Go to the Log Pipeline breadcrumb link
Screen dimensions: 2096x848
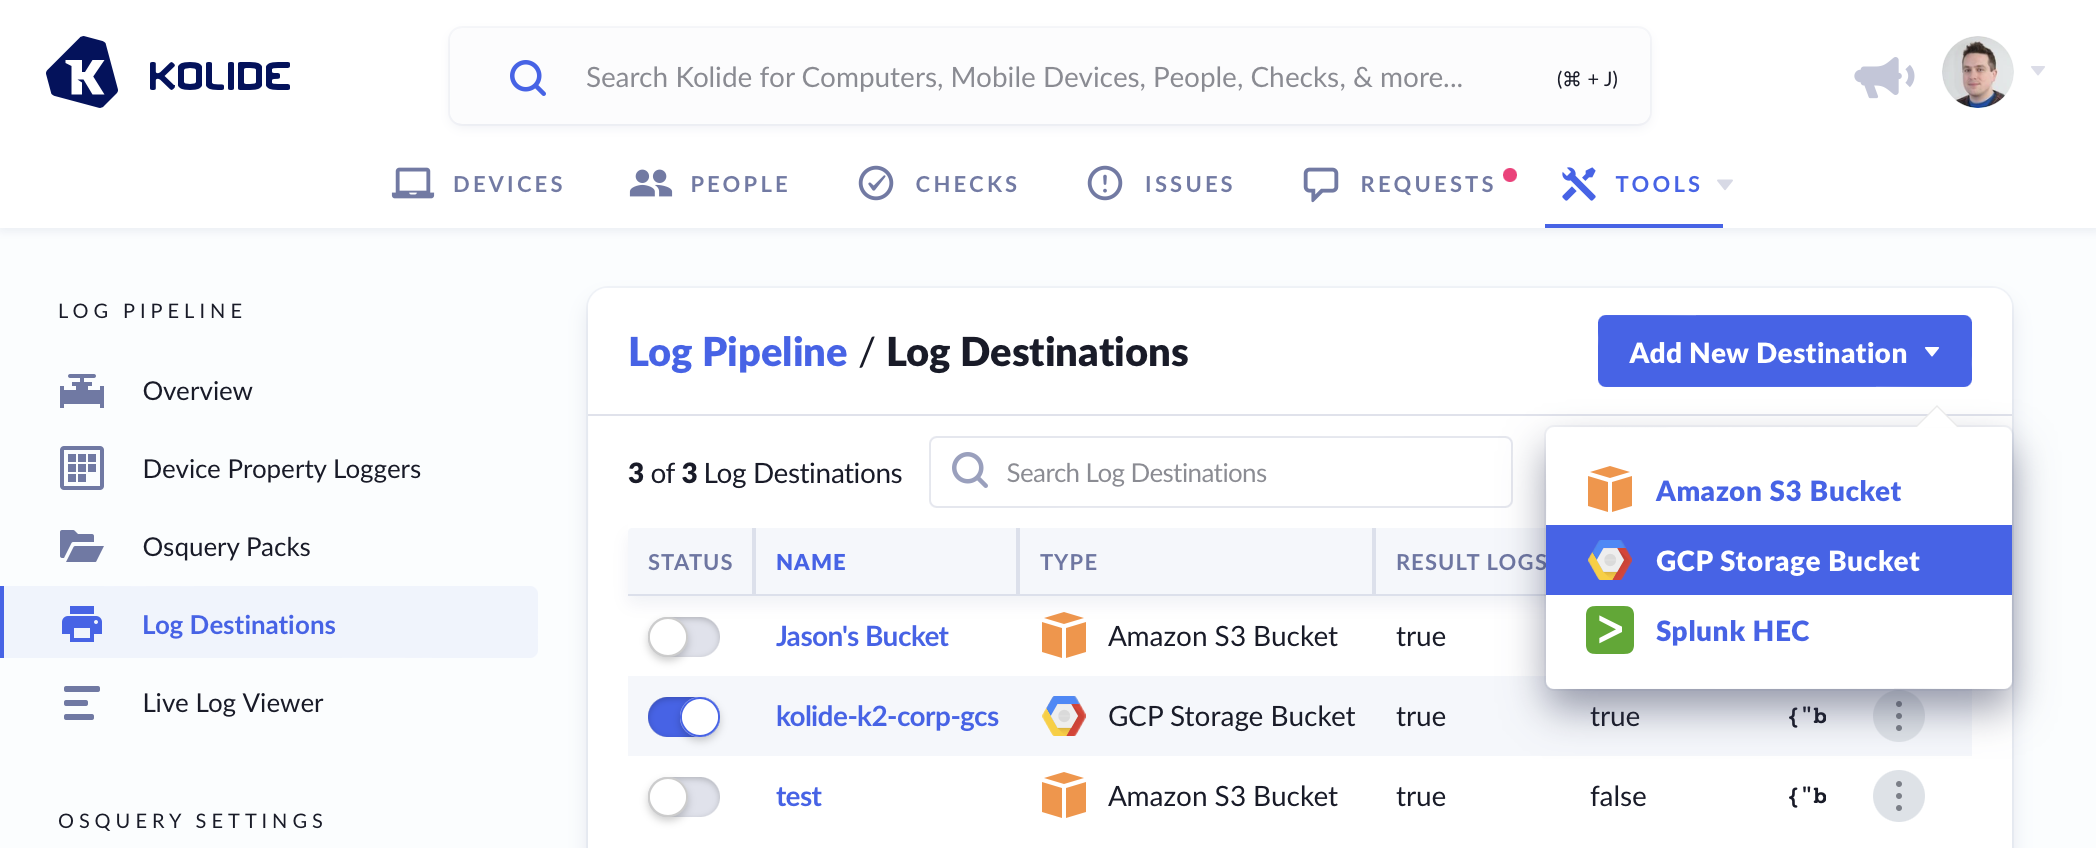pos(737,352)
